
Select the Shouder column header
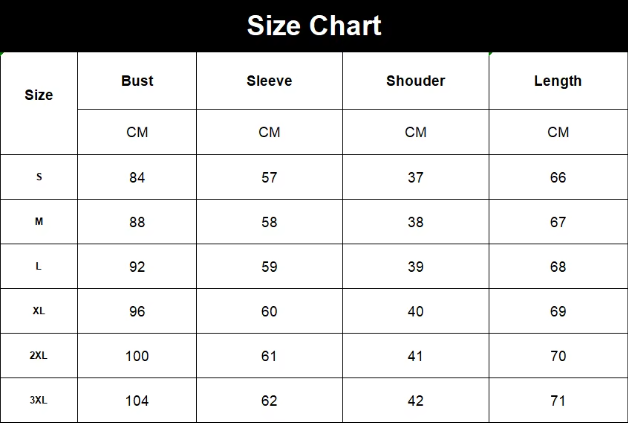coord(415,81)
